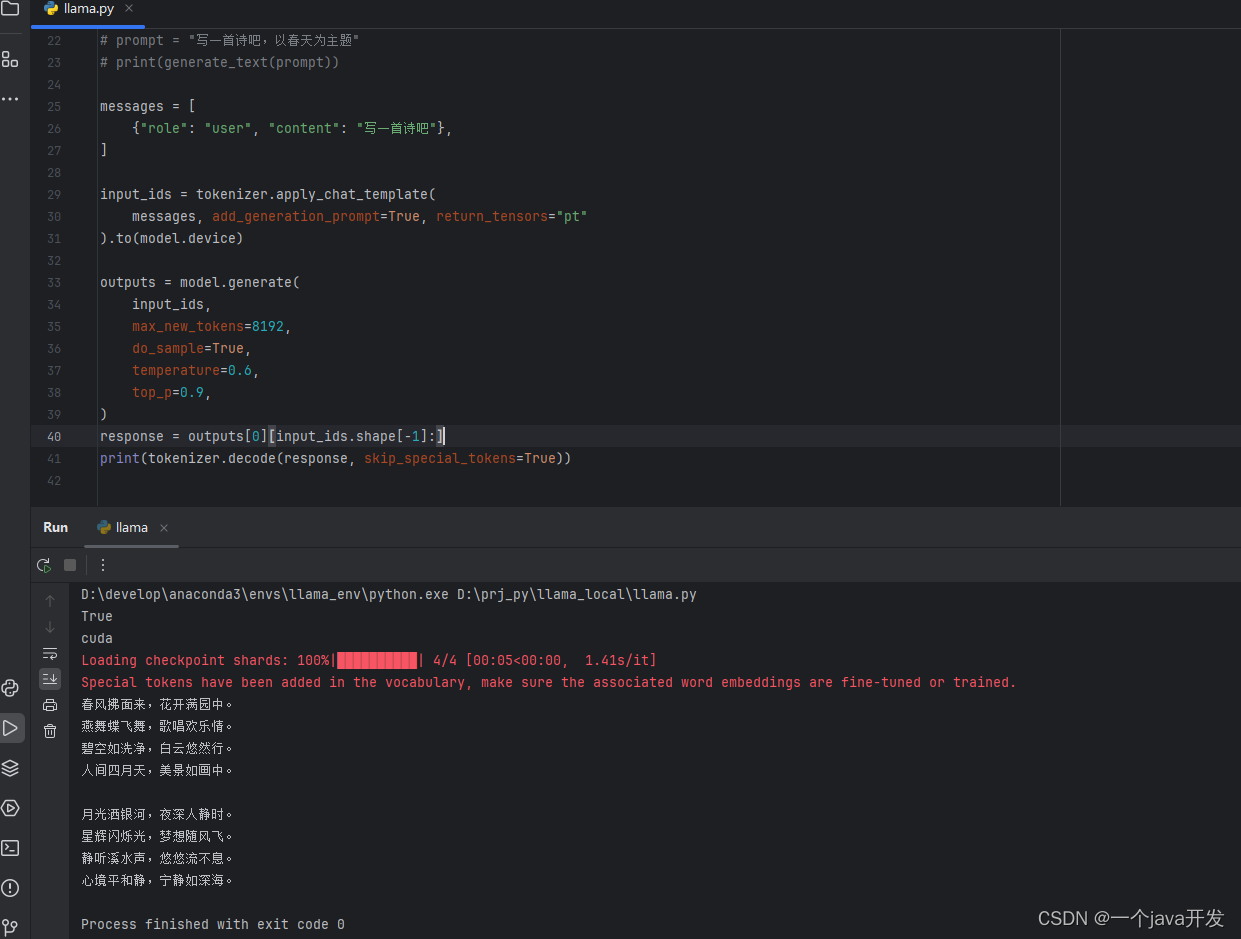Image resolution: width=1241 pixels, height=939 pixels.
Task: Rerun the llama script
Action: click(44, 565)
